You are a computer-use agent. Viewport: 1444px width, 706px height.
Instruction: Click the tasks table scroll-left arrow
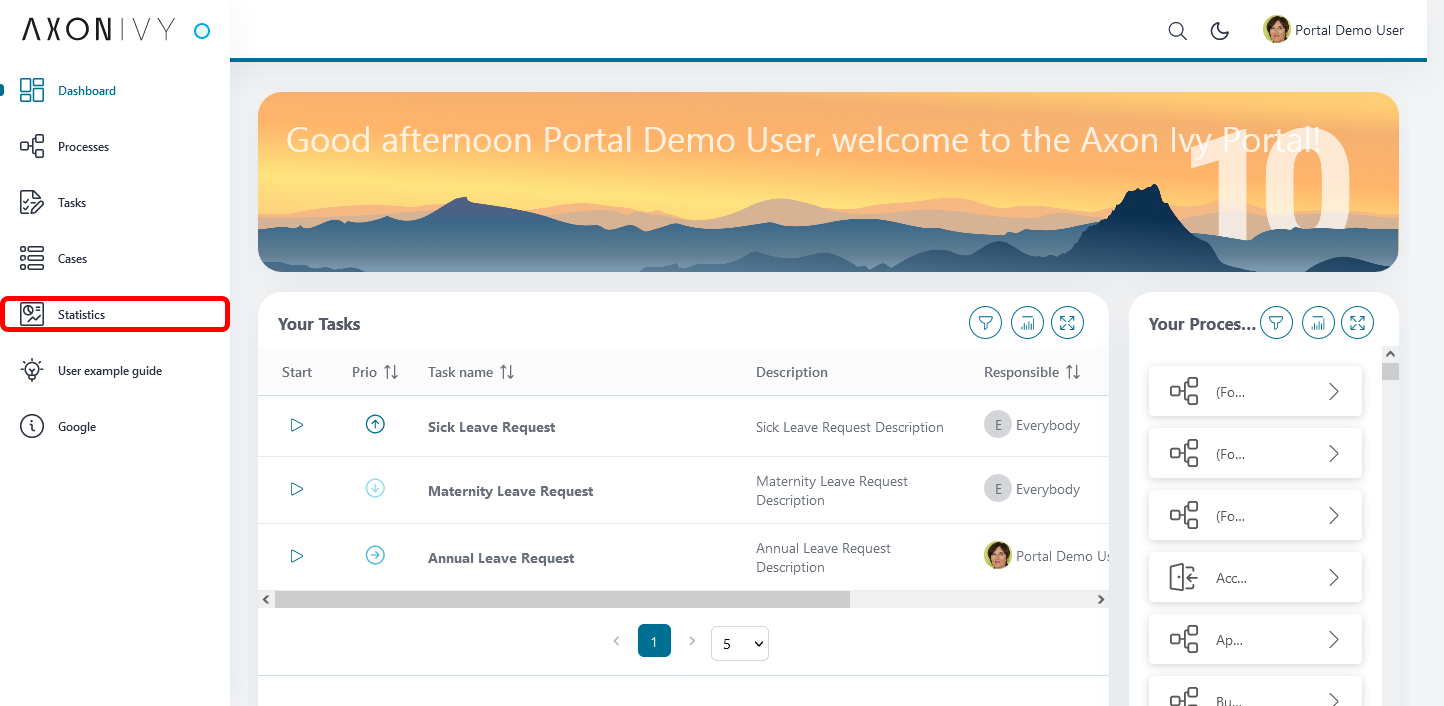tap(266, 599)
